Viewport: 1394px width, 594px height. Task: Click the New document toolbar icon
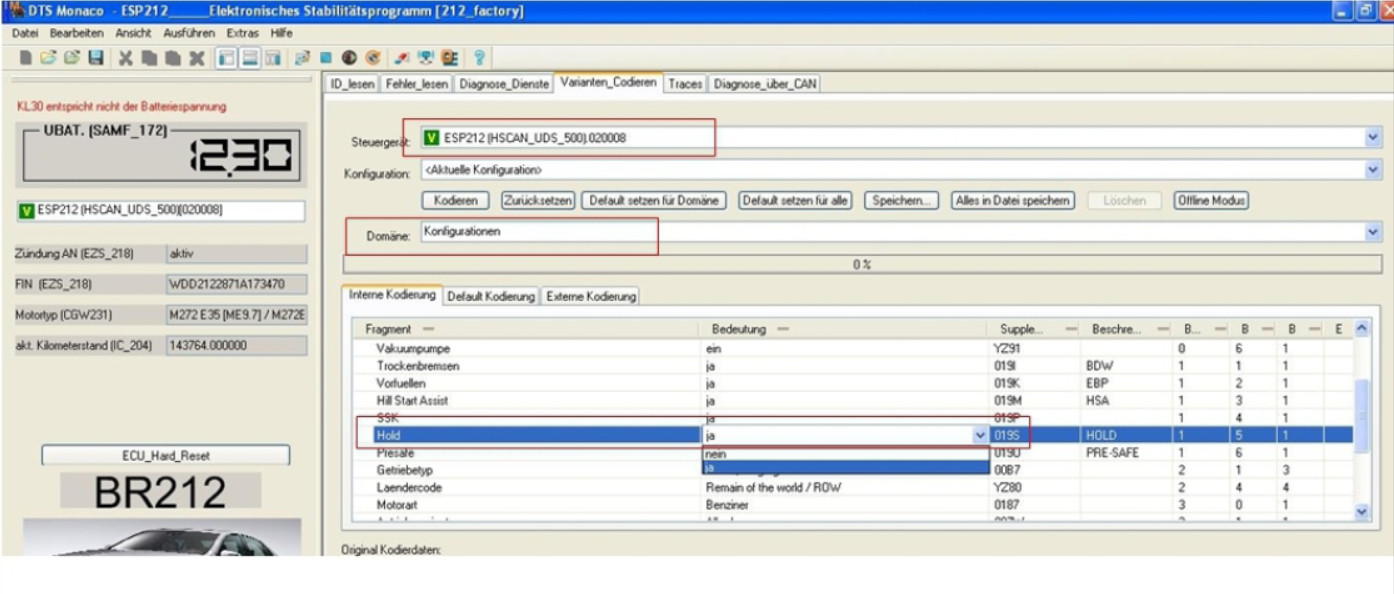(26, 57)
